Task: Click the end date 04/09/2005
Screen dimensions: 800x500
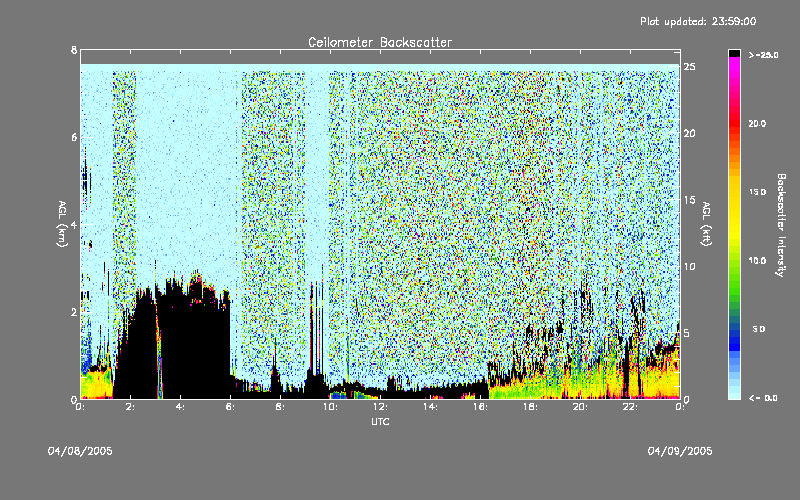Action: tap(680, 451)
